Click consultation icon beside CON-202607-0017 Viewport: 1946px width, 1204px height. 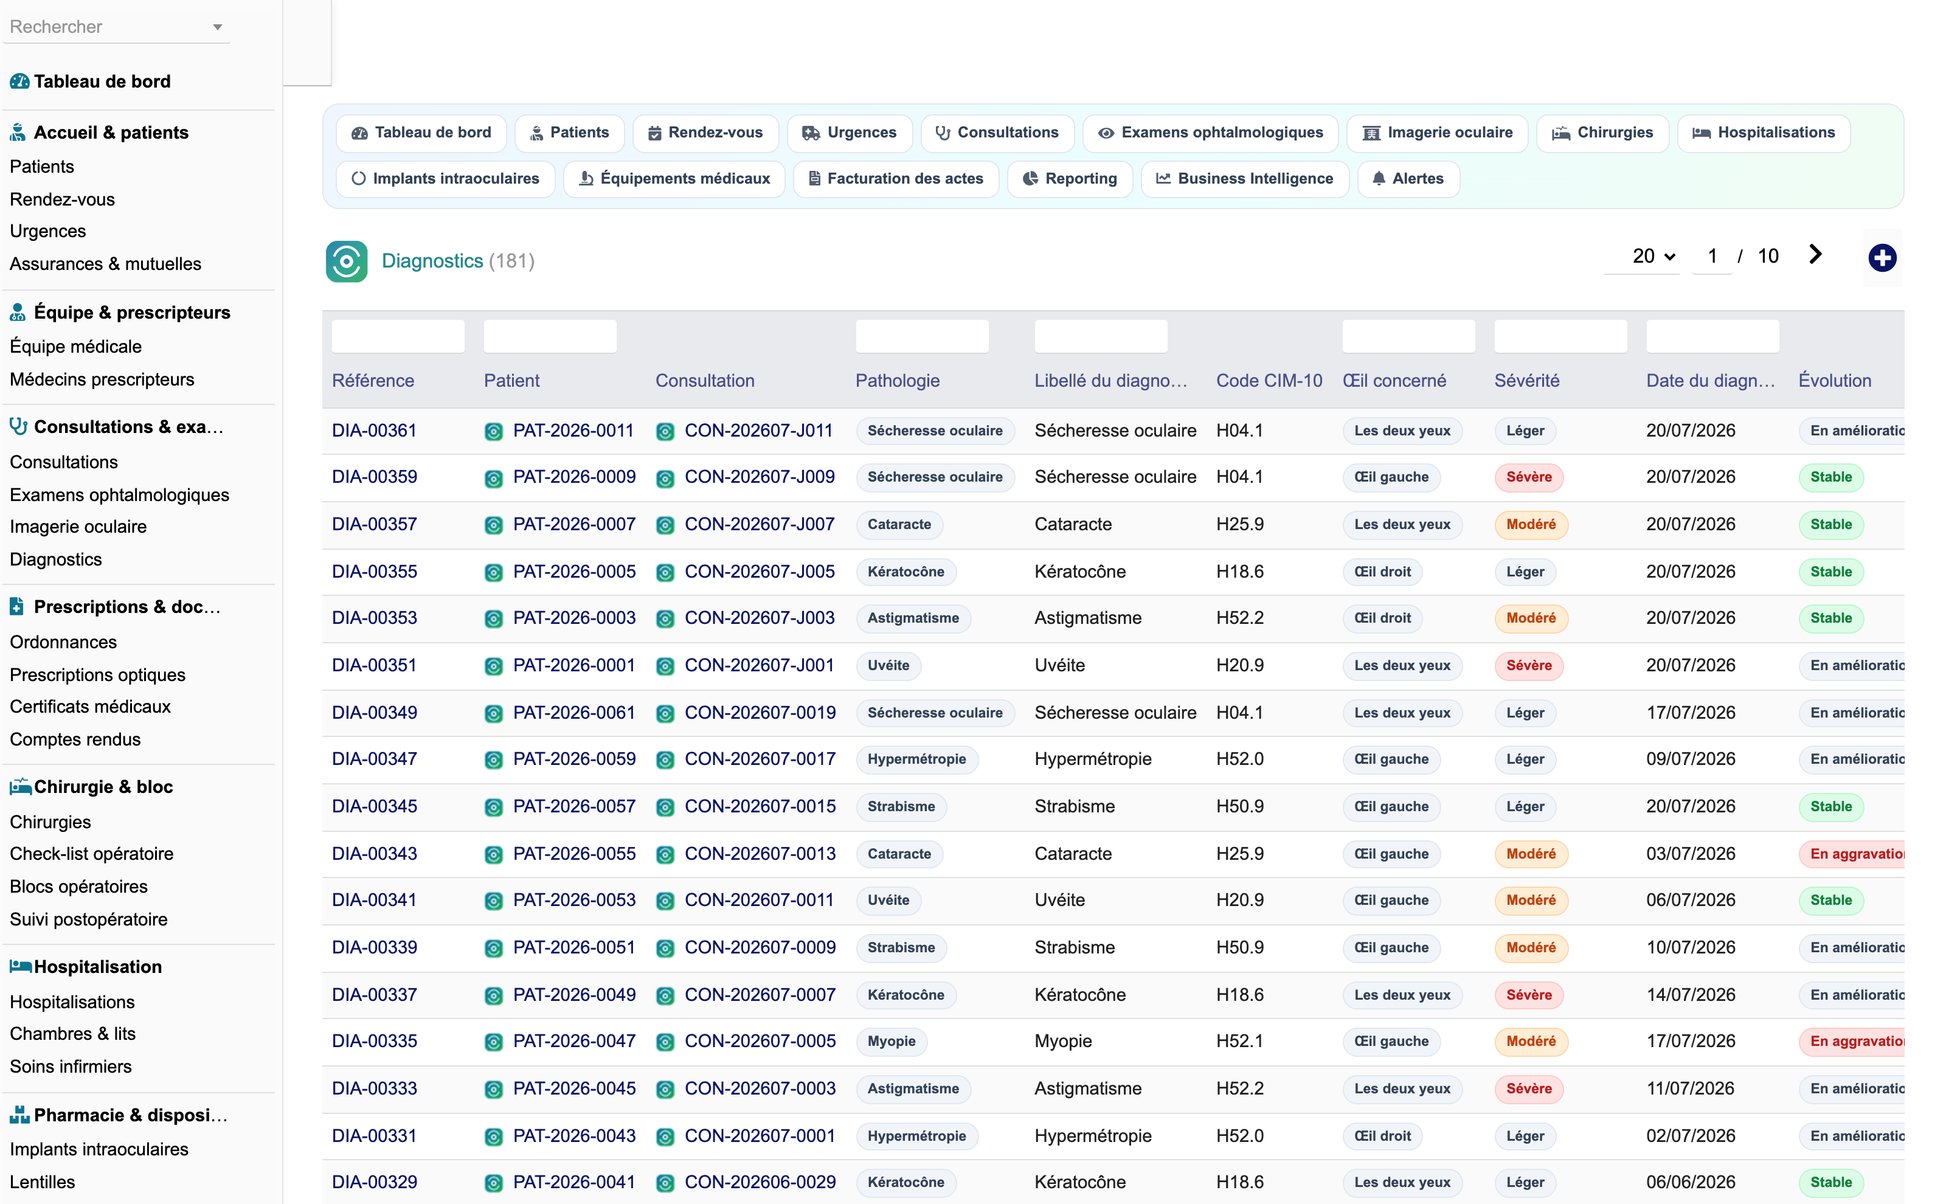click(x=665, y=760)
